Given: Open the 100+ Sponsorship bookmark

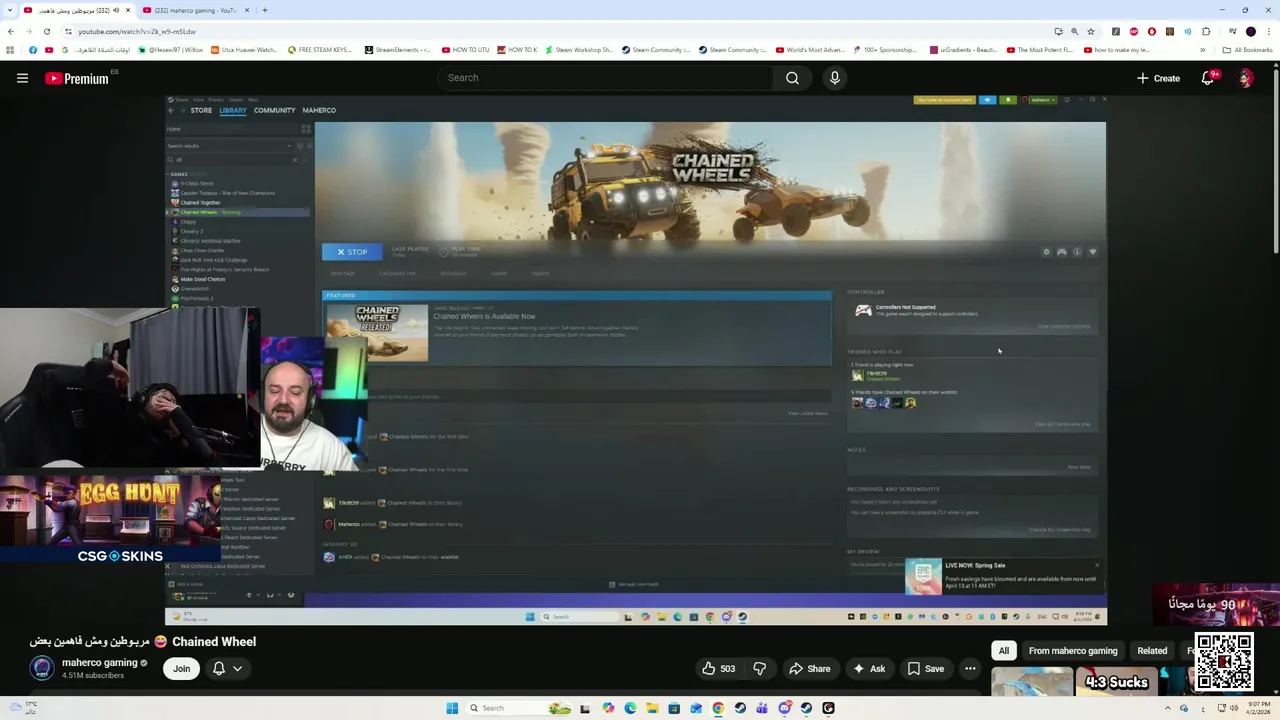Looking at the screenshot, I should (x=885, y=50).
